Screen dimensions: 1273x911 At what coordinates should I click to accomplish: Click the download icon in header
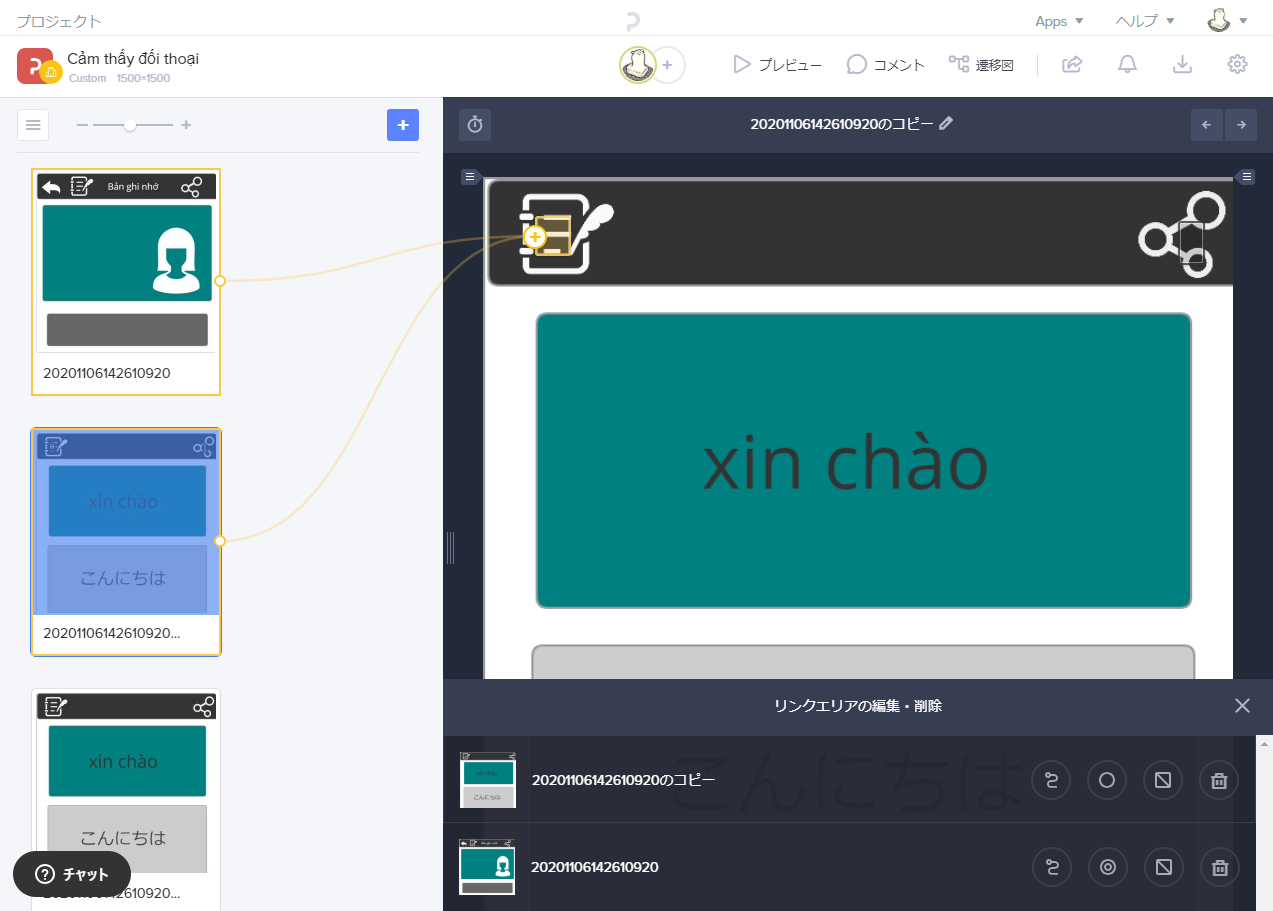click(1182, 65)
